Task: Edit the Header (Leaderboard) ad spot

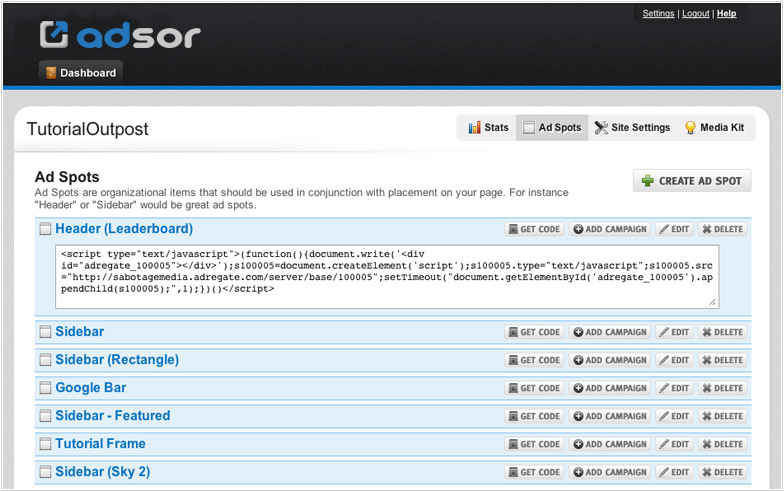Action: (674, 229)
